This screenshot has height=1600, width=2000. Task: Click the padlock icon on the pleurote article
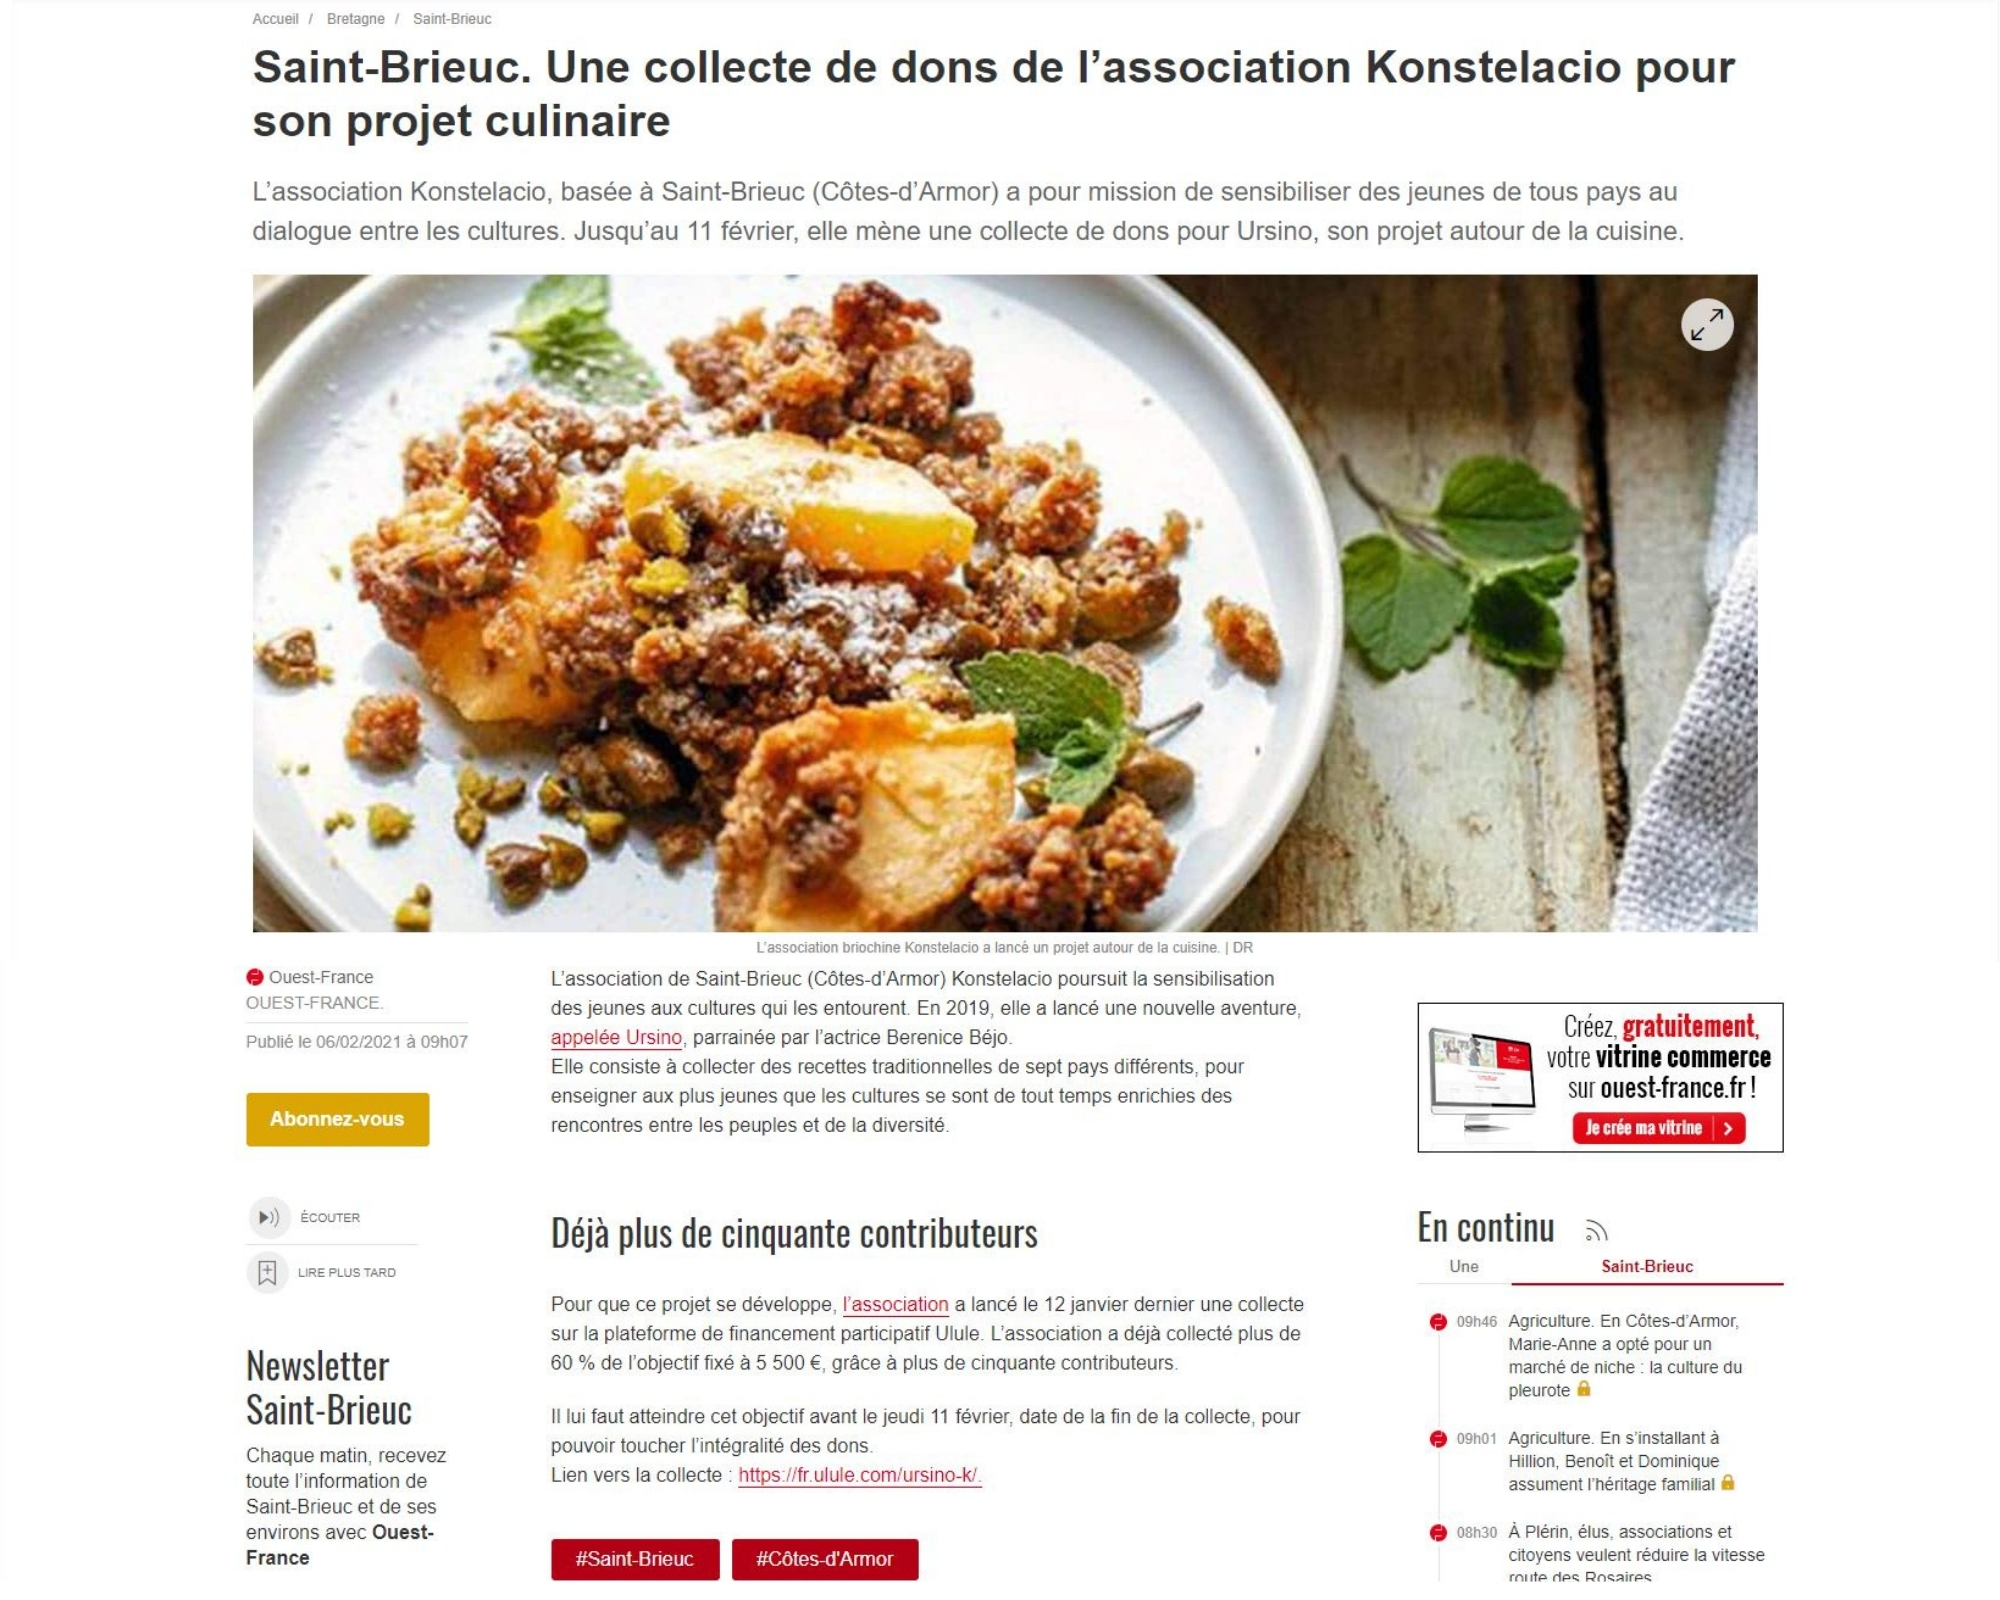coord(1583,1389)
